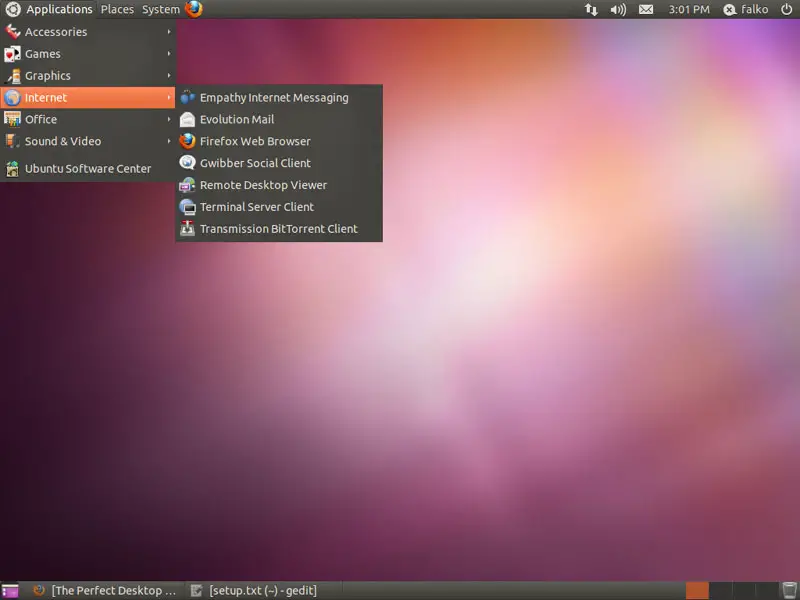The image size is (800, 600).
Task: Open the messaging envelope indicator
Action: pos(646,9)
